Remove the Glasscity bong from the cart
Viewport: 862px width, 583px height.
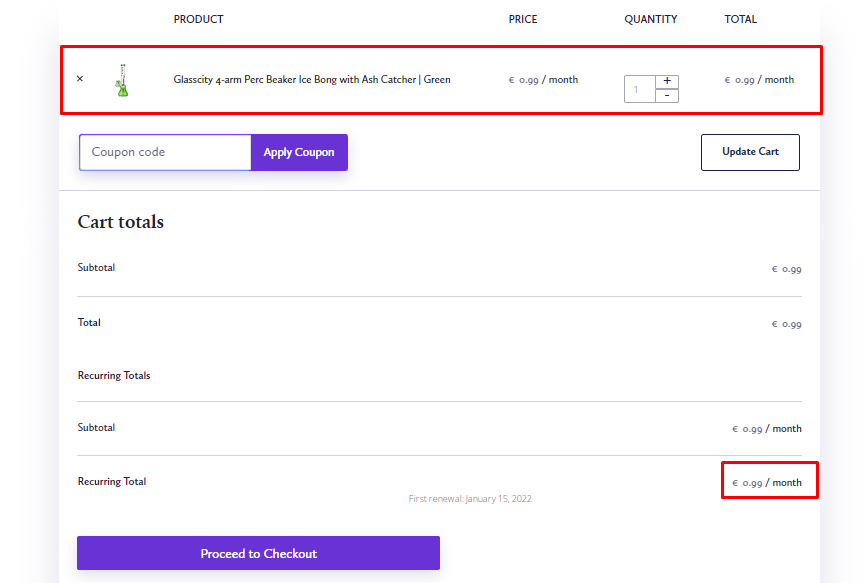pyautogui.click(x=79, y=78)
